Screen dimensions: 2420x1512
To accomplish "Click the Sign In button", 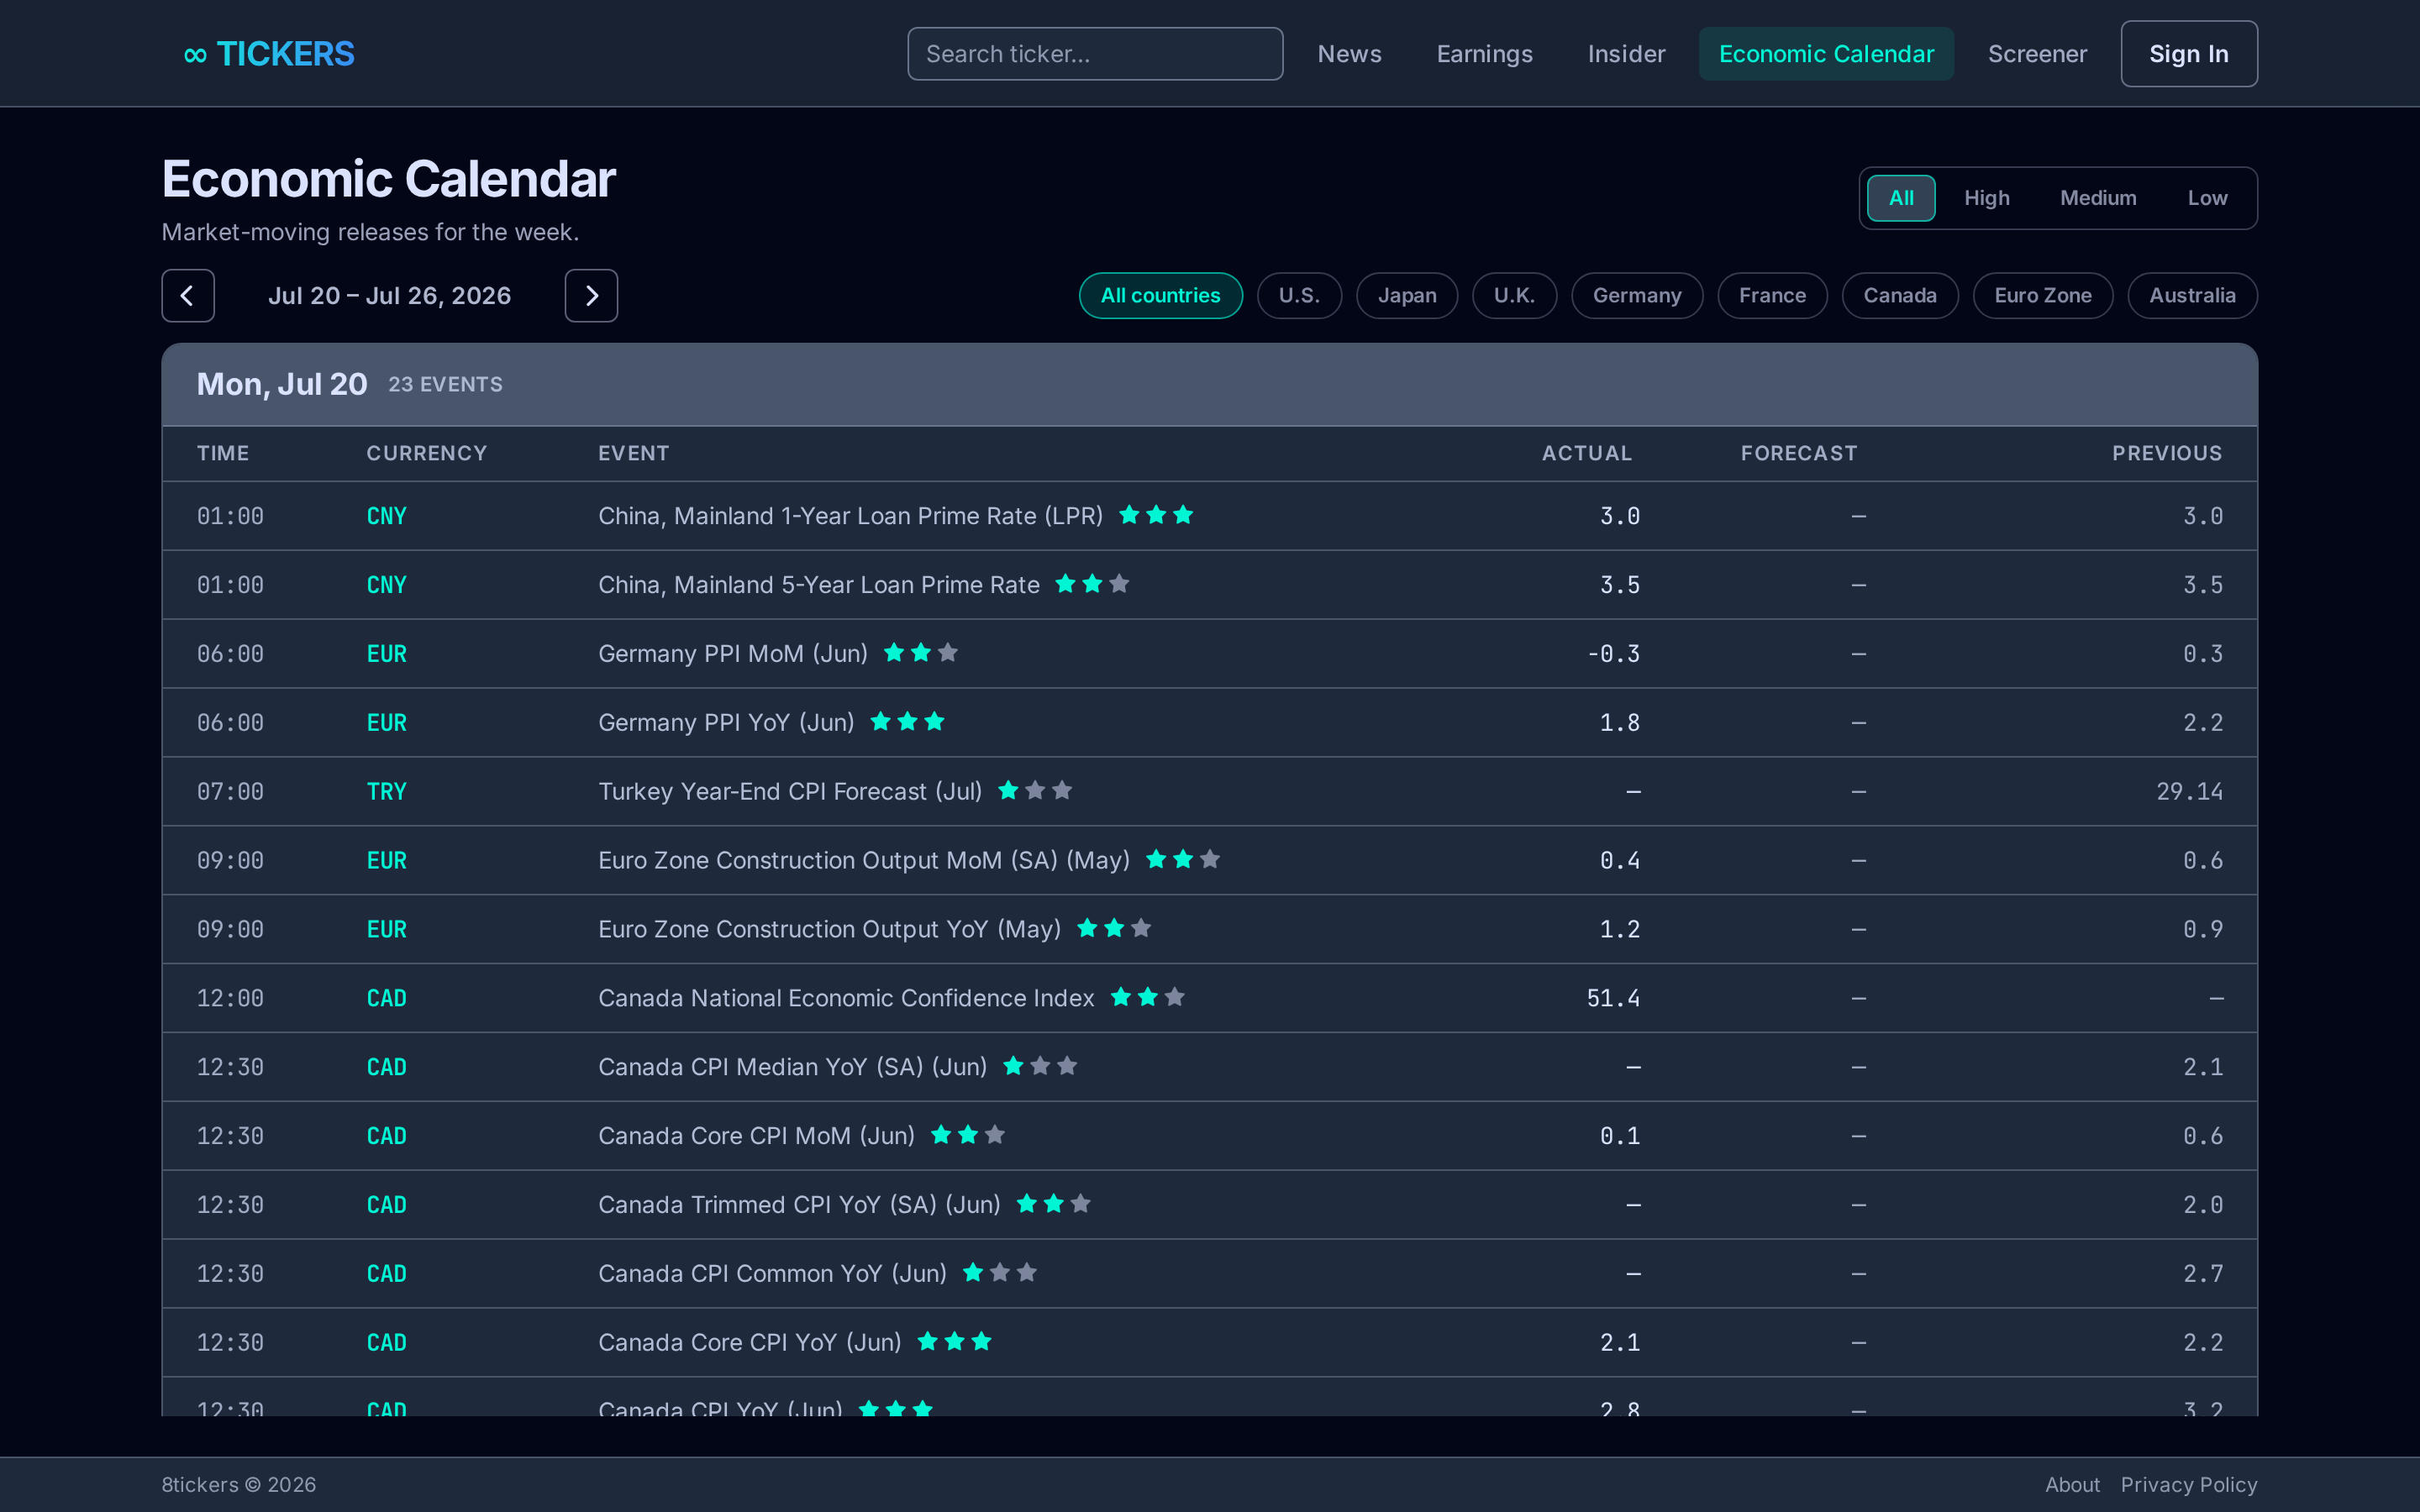I will [x=2189, y=54].
